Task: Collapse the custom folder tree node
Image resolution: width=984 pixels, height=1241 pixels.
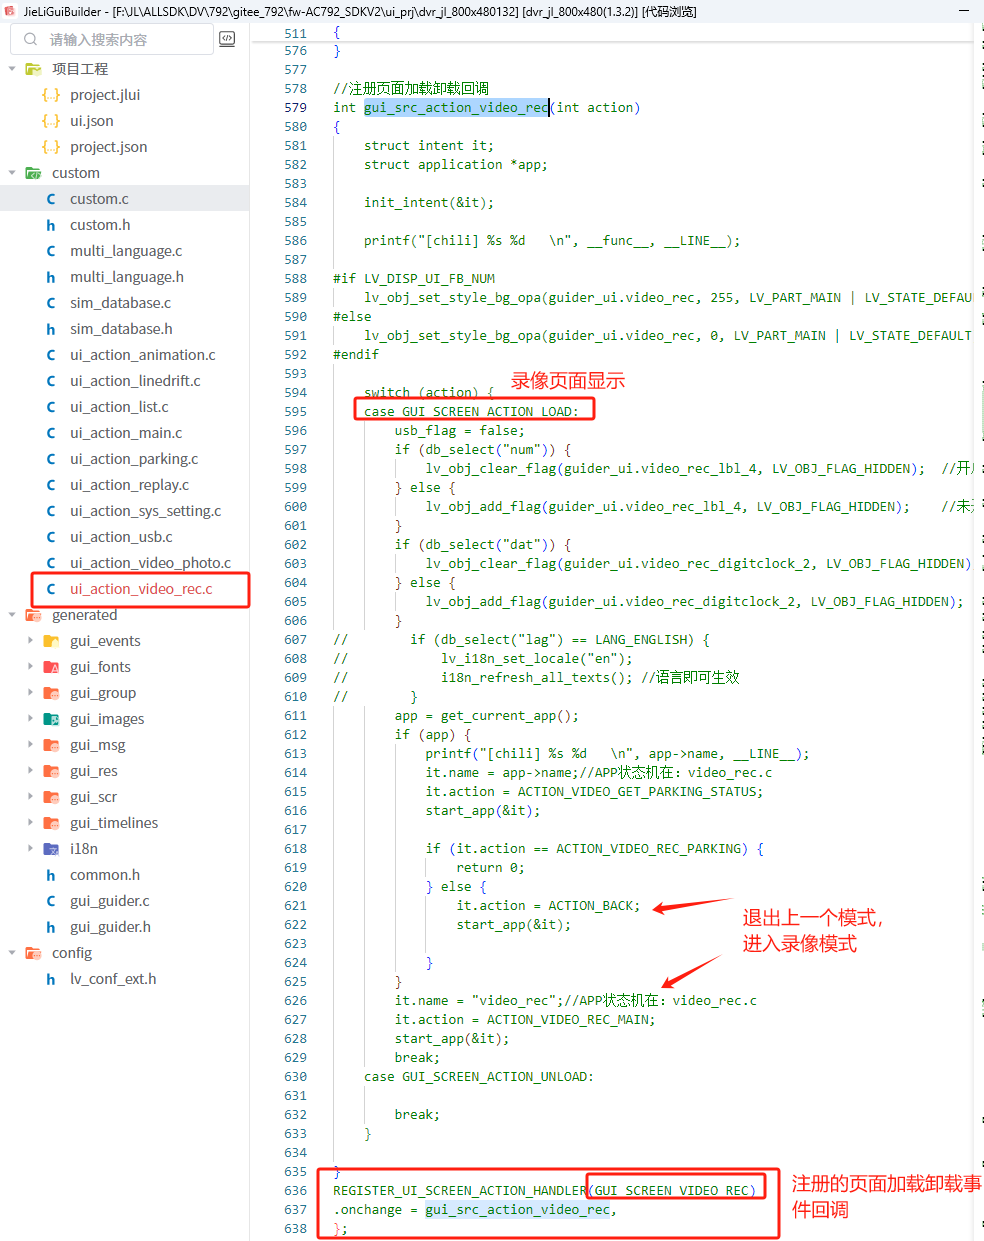Action: (x=12, y=173)
